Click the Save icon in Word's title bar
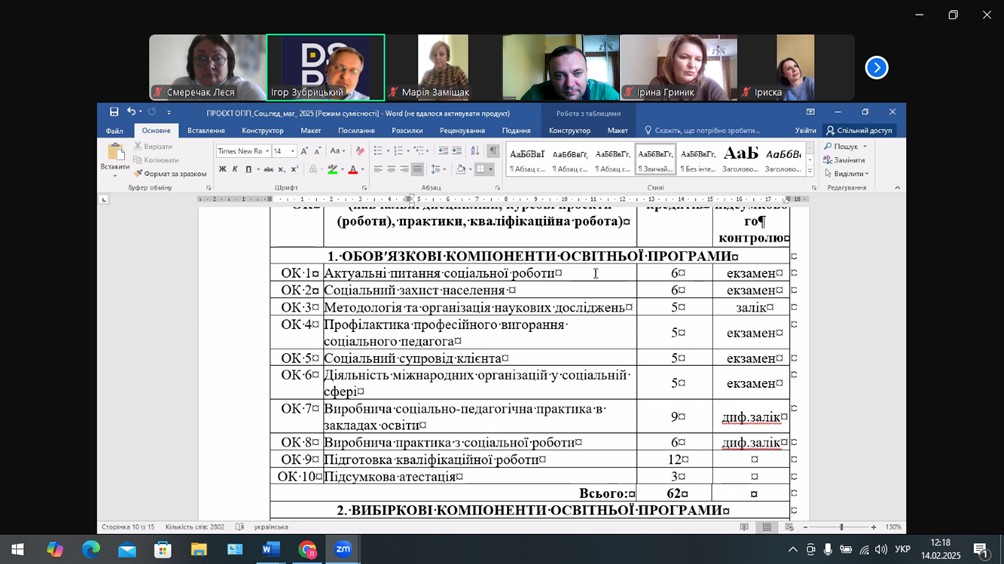Screen dimensions: 1004x564 [x=114, y=112]
